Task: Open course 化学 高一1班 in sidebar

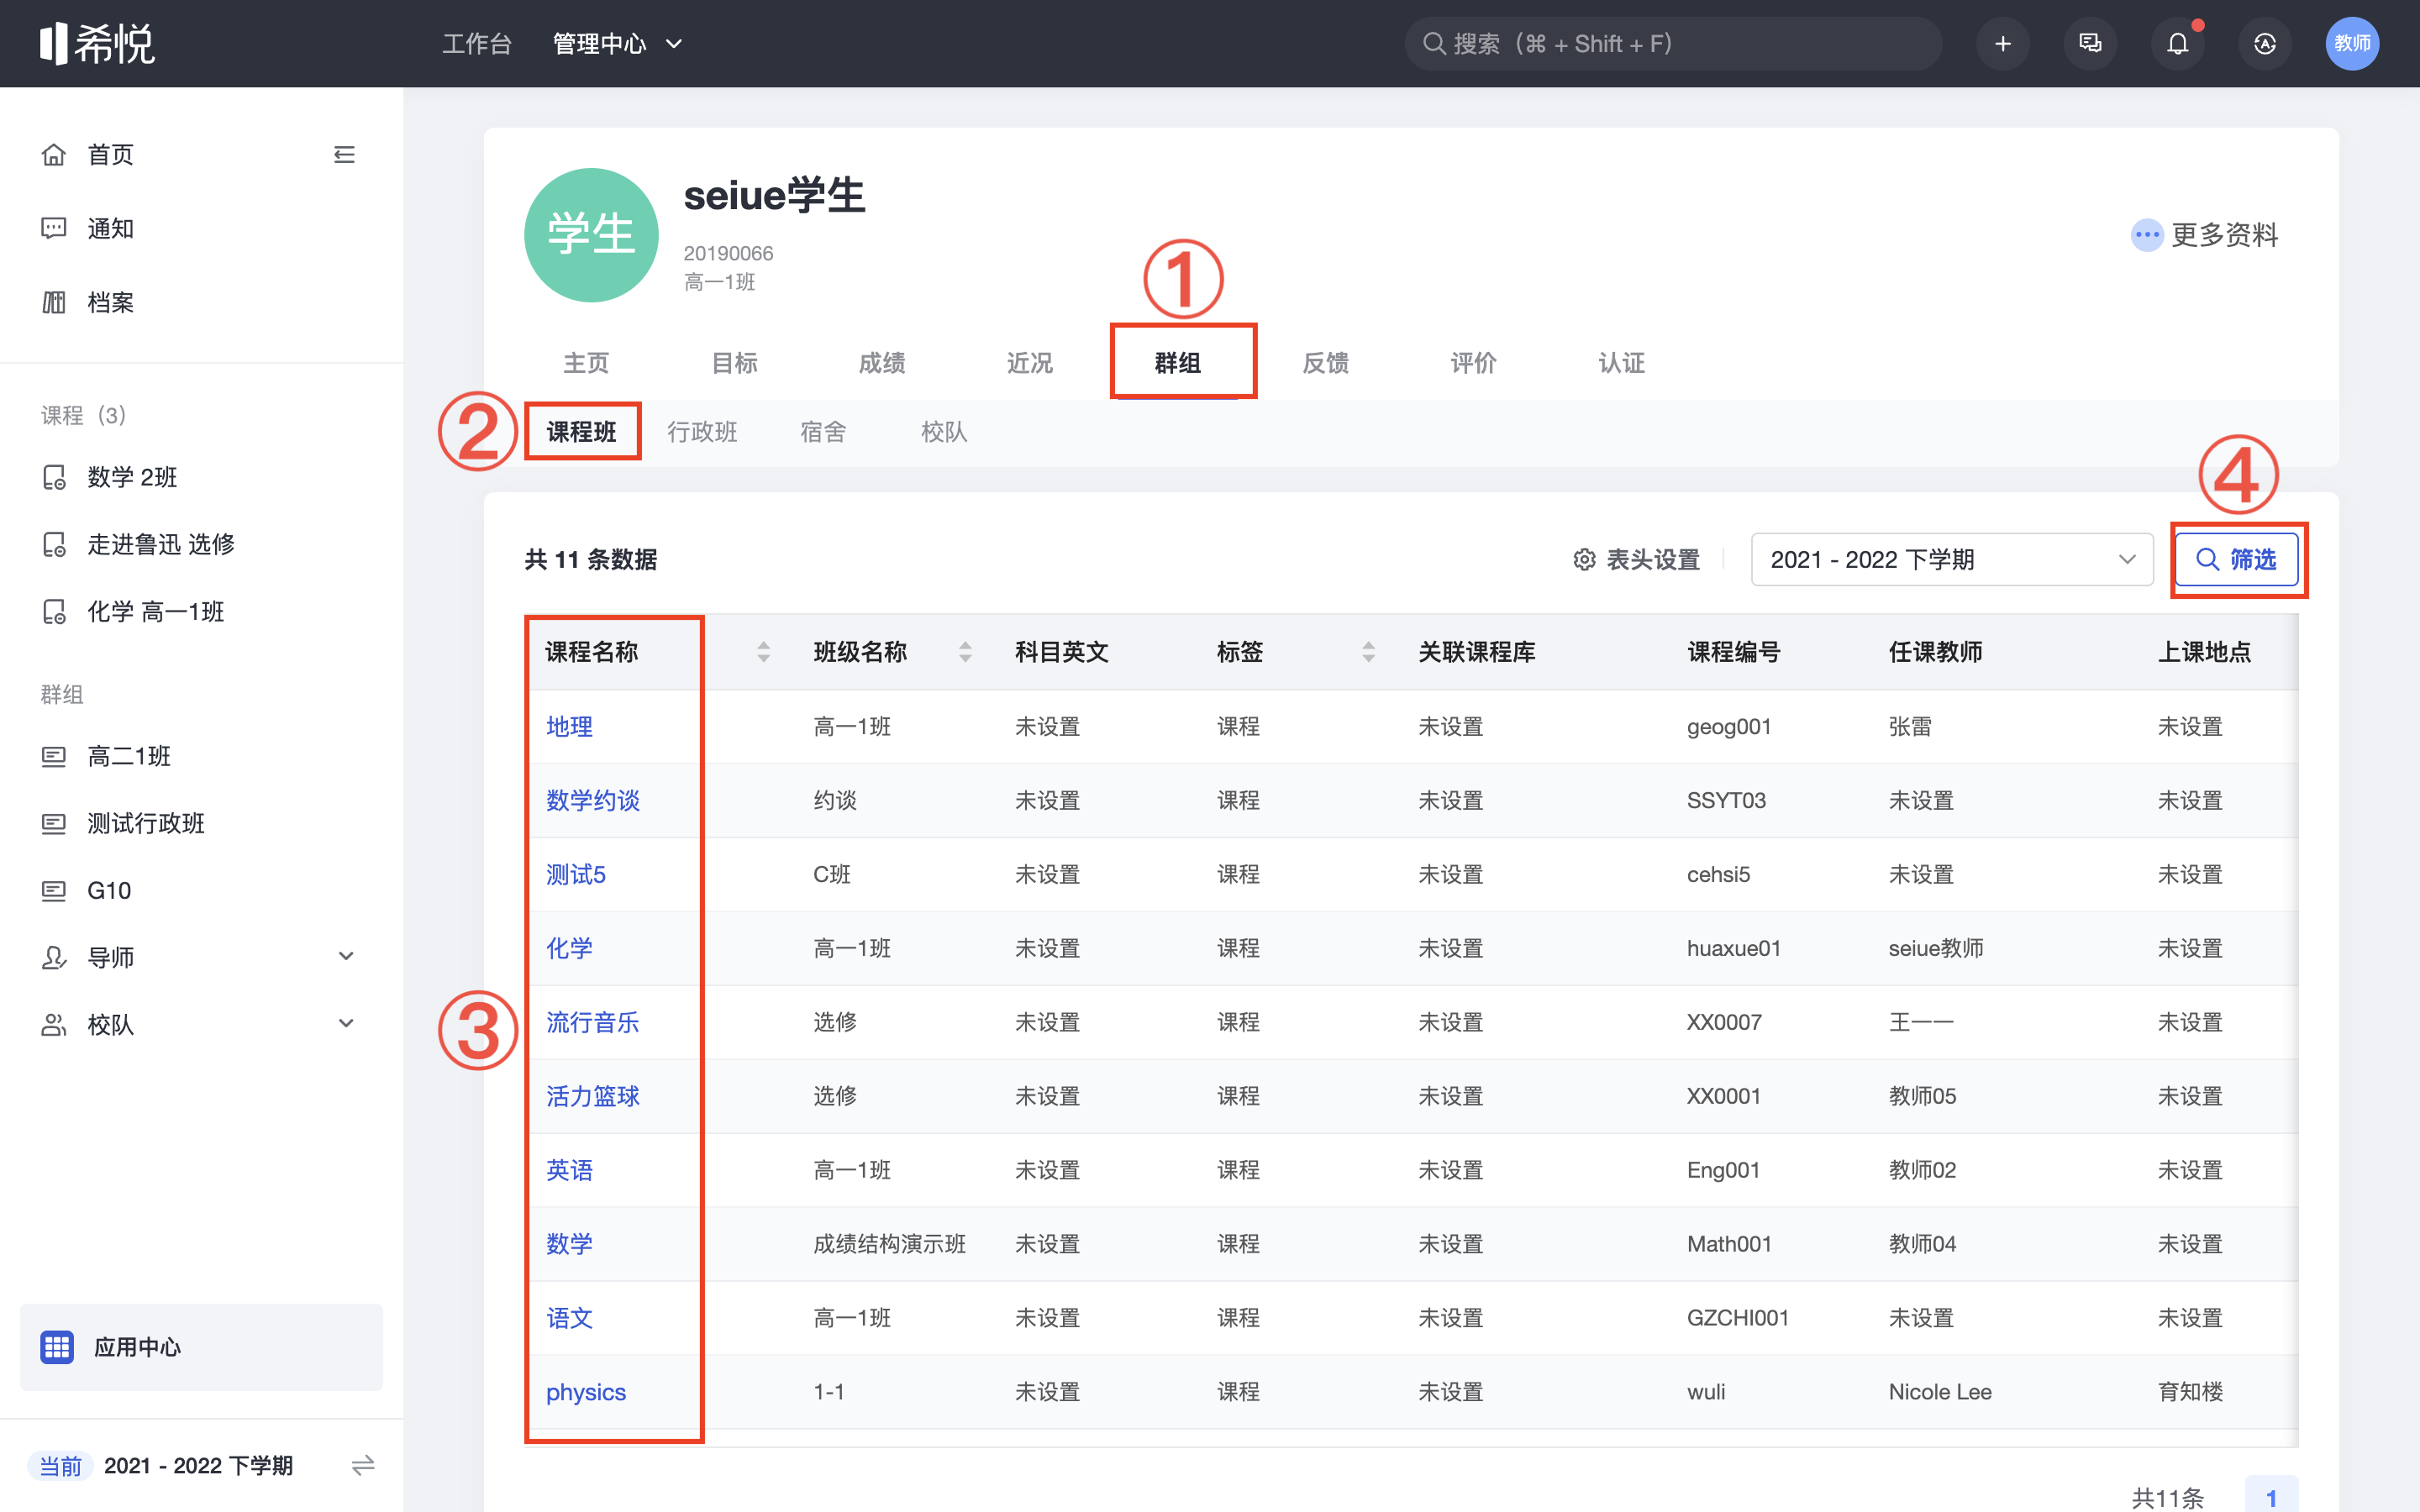Action: point(155,612)
